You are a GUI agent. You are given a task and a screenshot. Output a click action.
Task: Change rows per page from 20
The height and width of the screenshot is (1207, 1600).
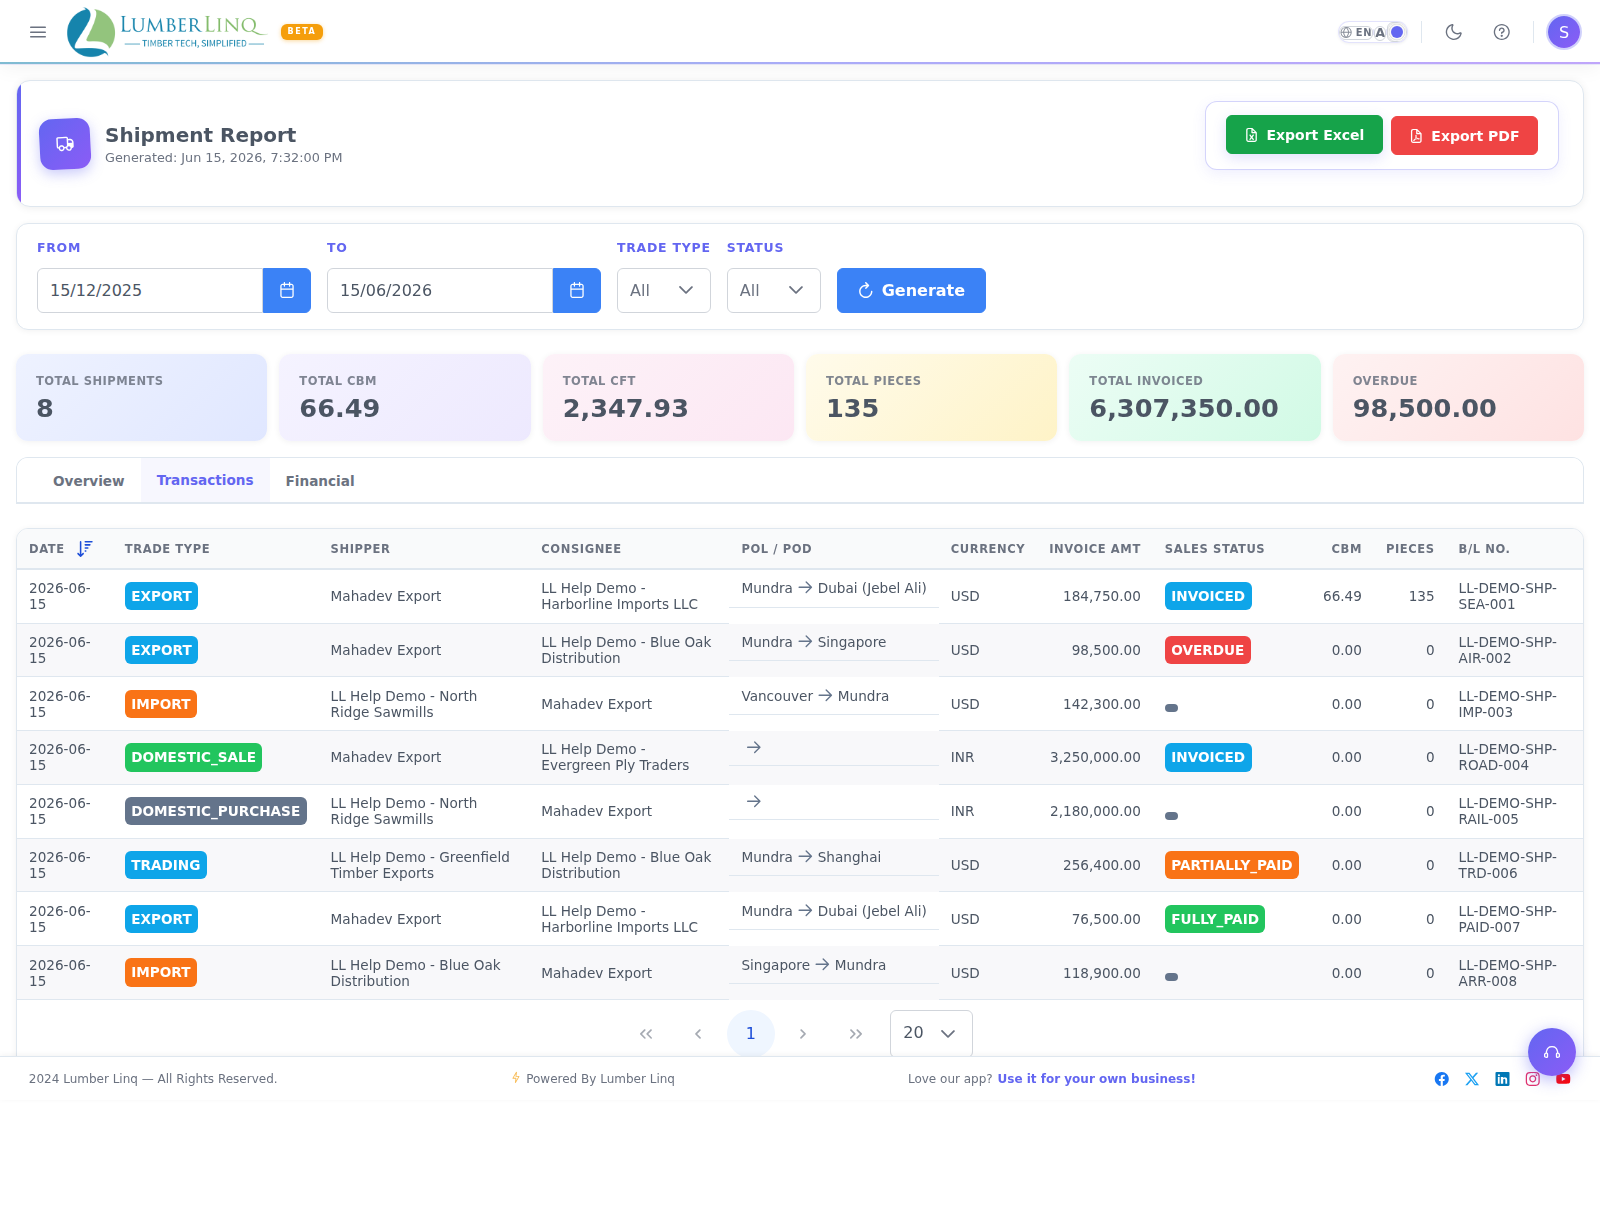point(931,1033)
